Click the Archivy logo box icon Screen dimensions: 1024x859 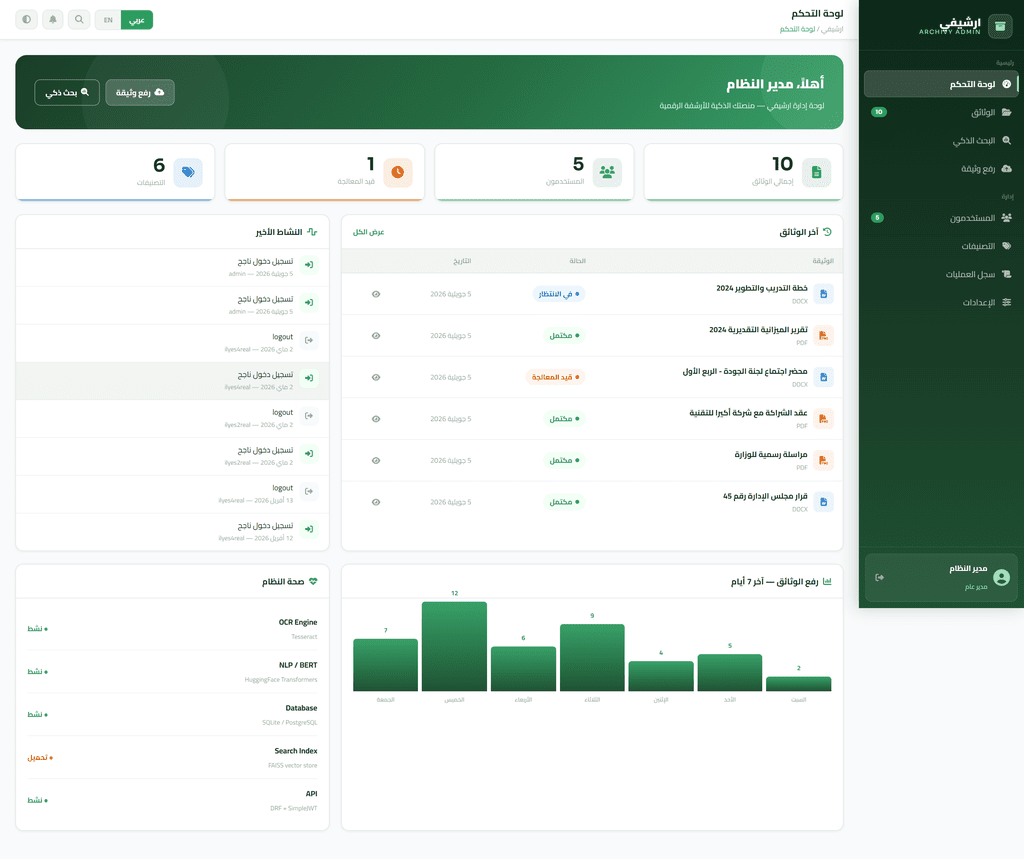(1000, 26)
